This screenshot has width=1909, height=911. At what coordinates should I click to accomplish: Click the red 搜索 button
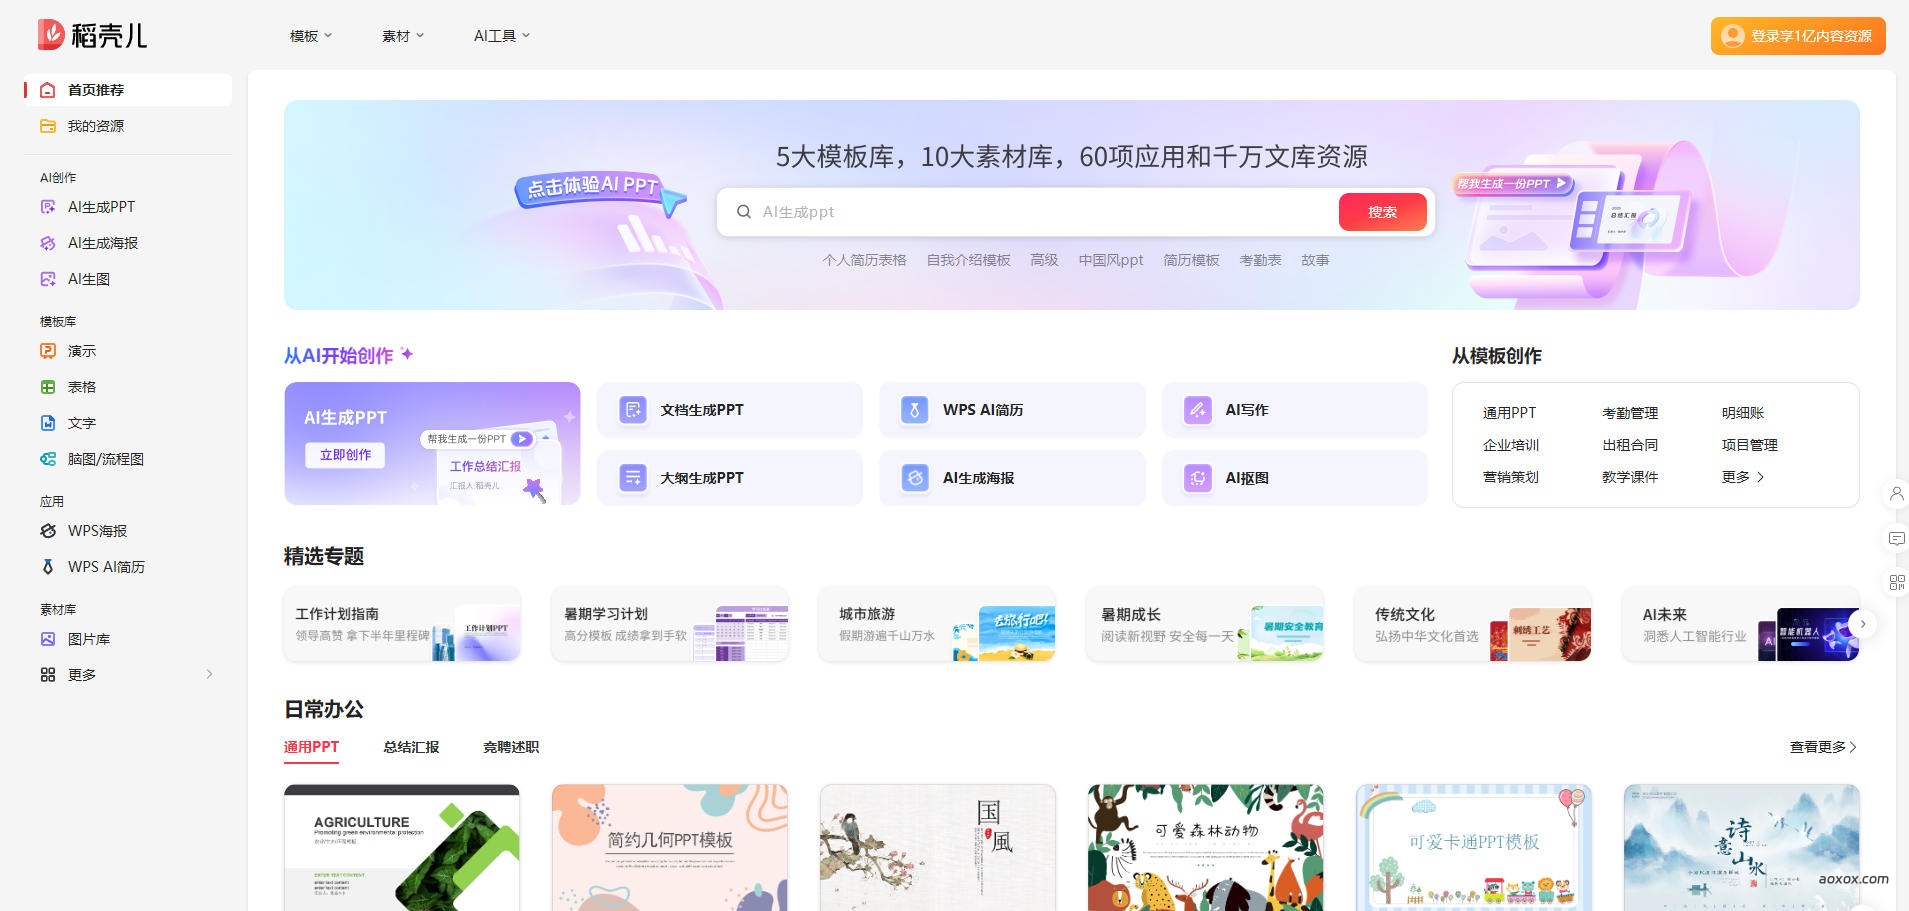(x=1382, y=211)
